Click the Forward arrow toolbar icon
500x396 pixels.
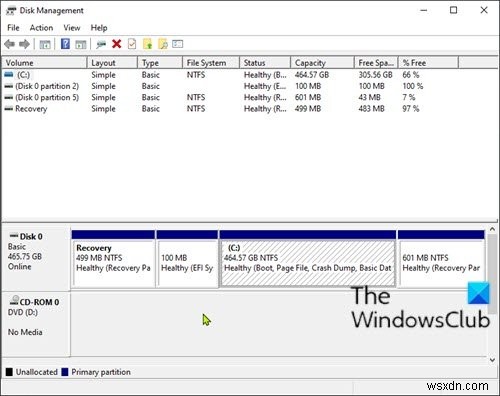click(x=24, y=44)
